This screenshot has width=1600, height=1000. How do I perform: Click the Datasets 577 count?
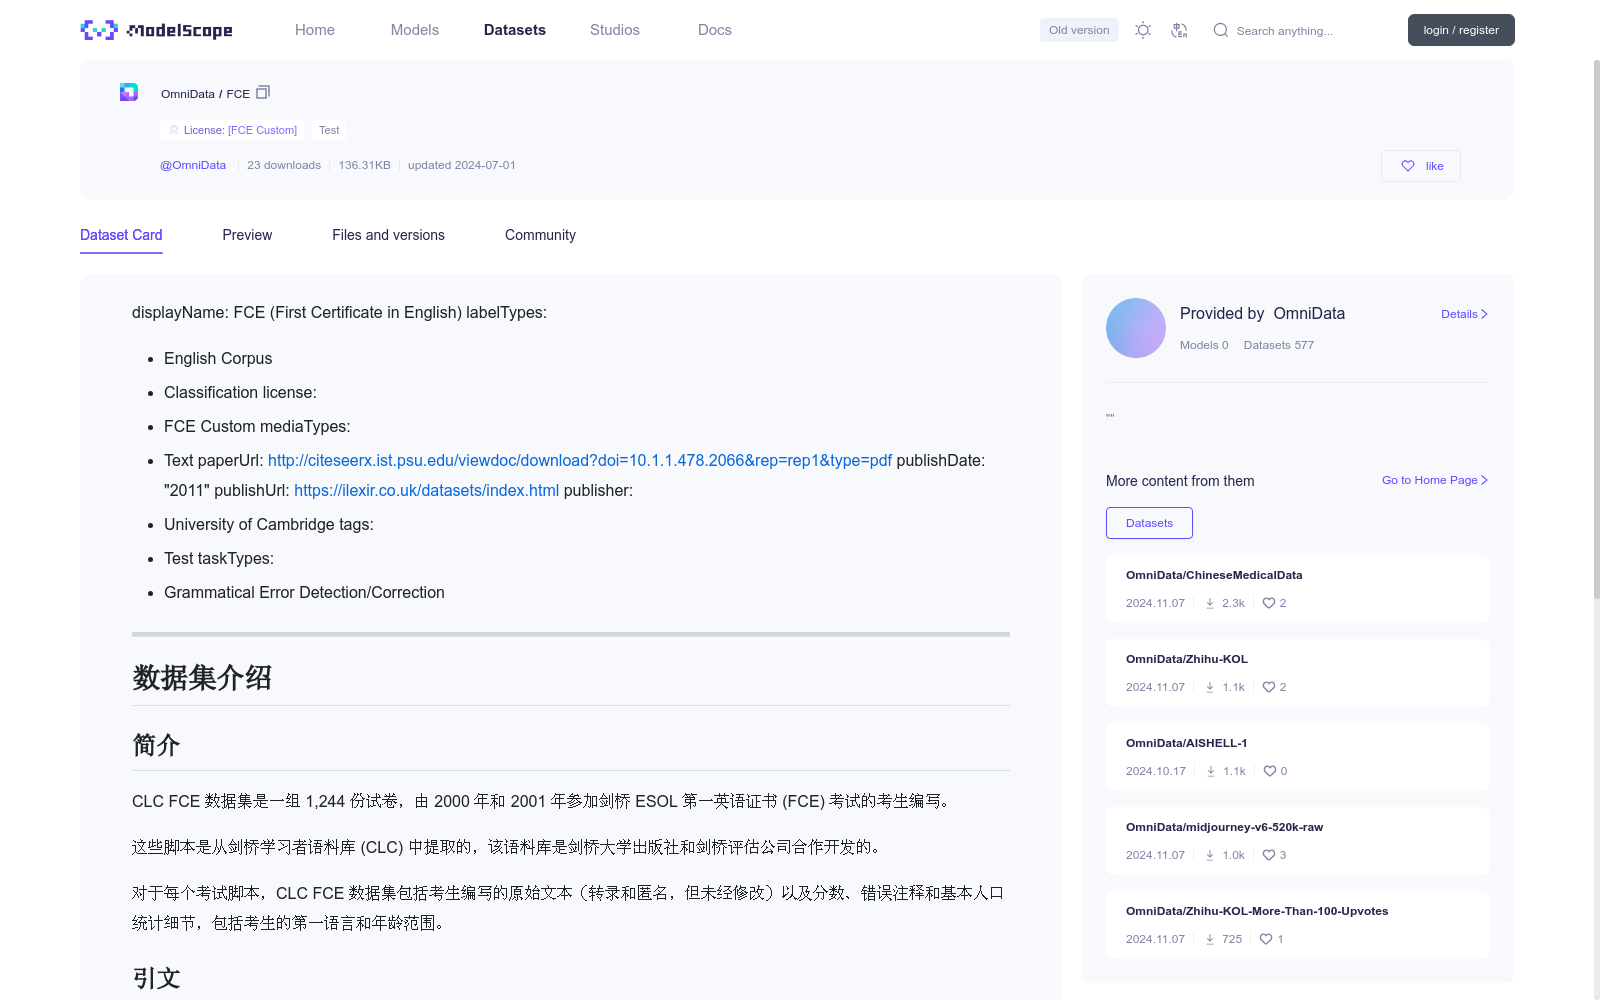click(x=1279, y=345)
